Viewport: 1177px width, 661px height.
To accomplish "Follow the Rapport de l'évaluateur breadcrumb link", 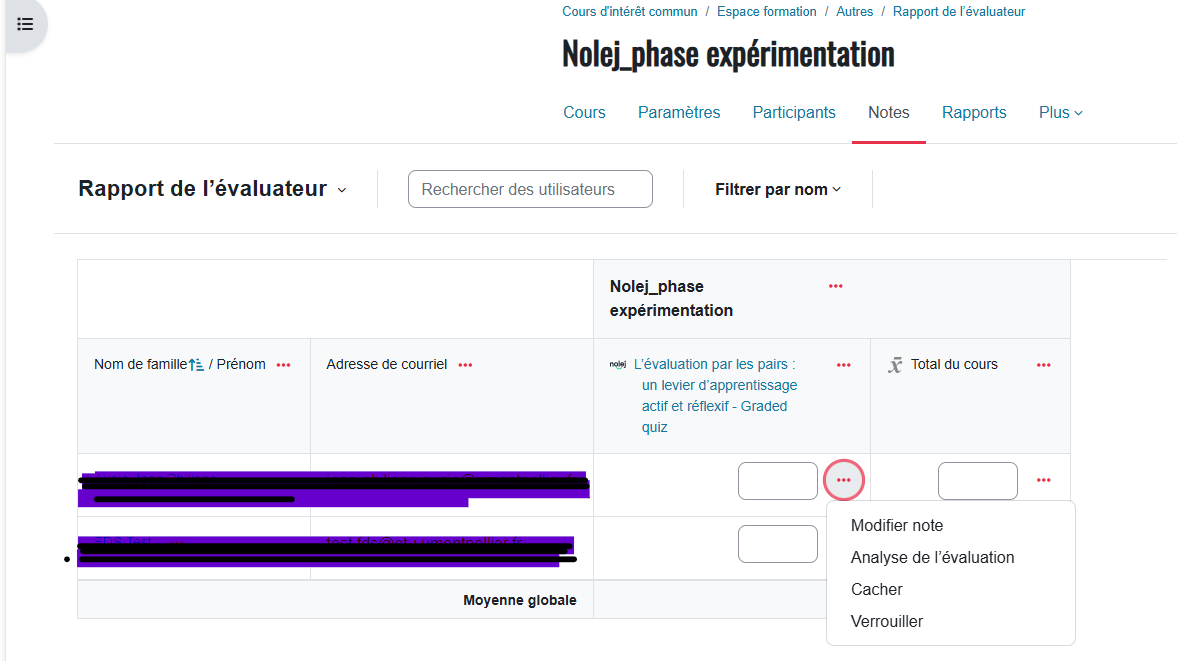I will (x=959, y=12).
